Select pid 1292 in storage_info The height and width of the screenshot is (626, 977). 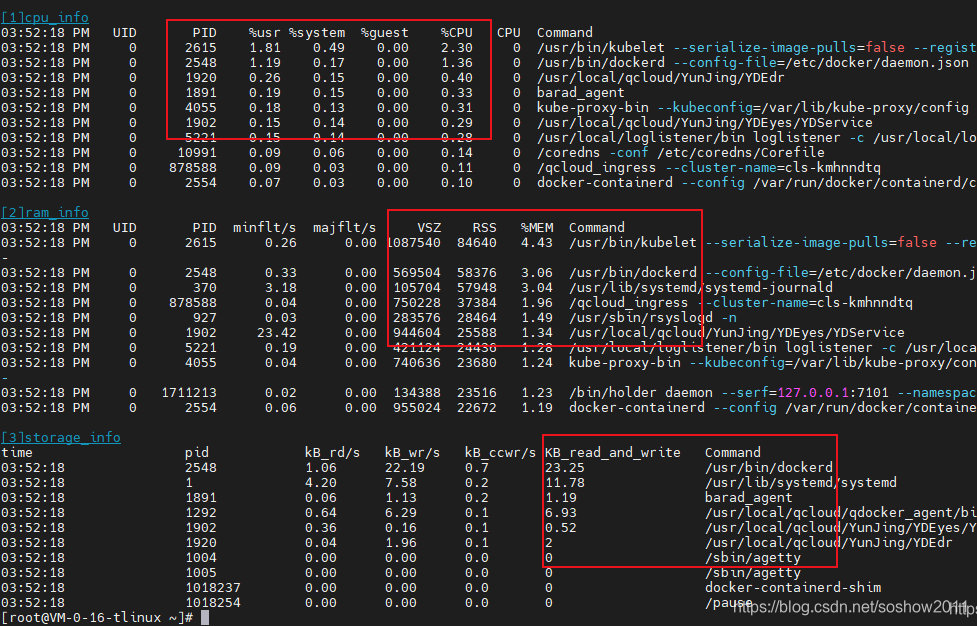point(201,513)
